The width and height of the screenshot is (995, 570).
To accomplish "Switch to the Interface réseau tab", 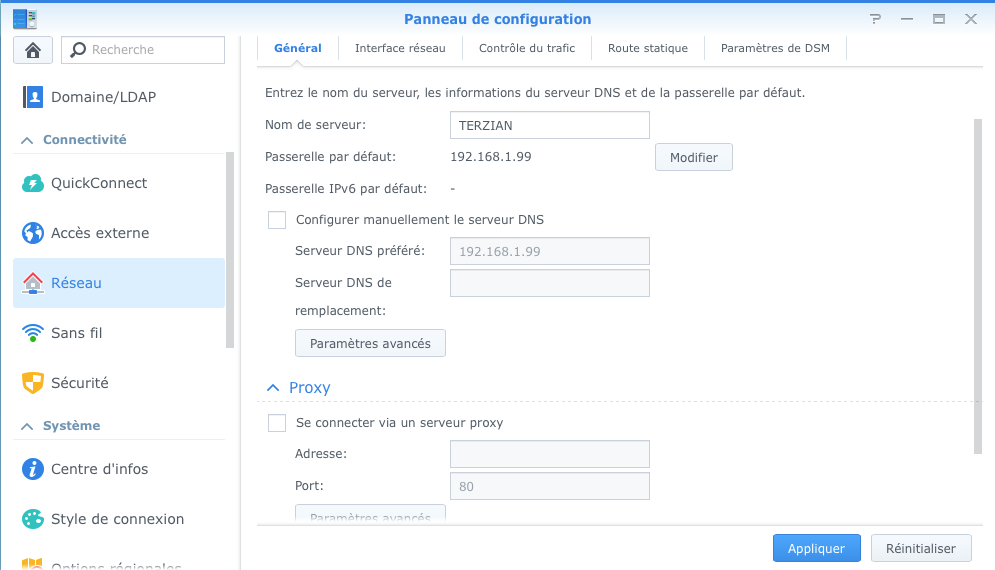I will tap(400, 48).
